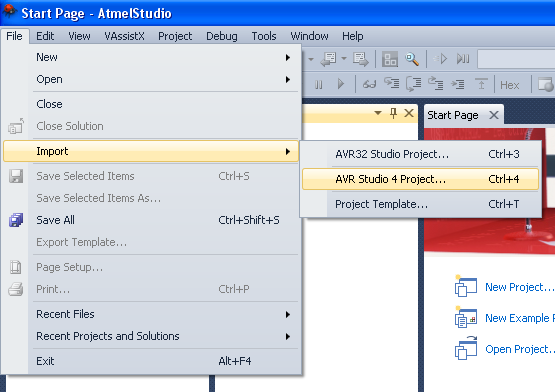555x392 pixels.
Task: Select Project Template import option
Action: (x=420, y=204)
